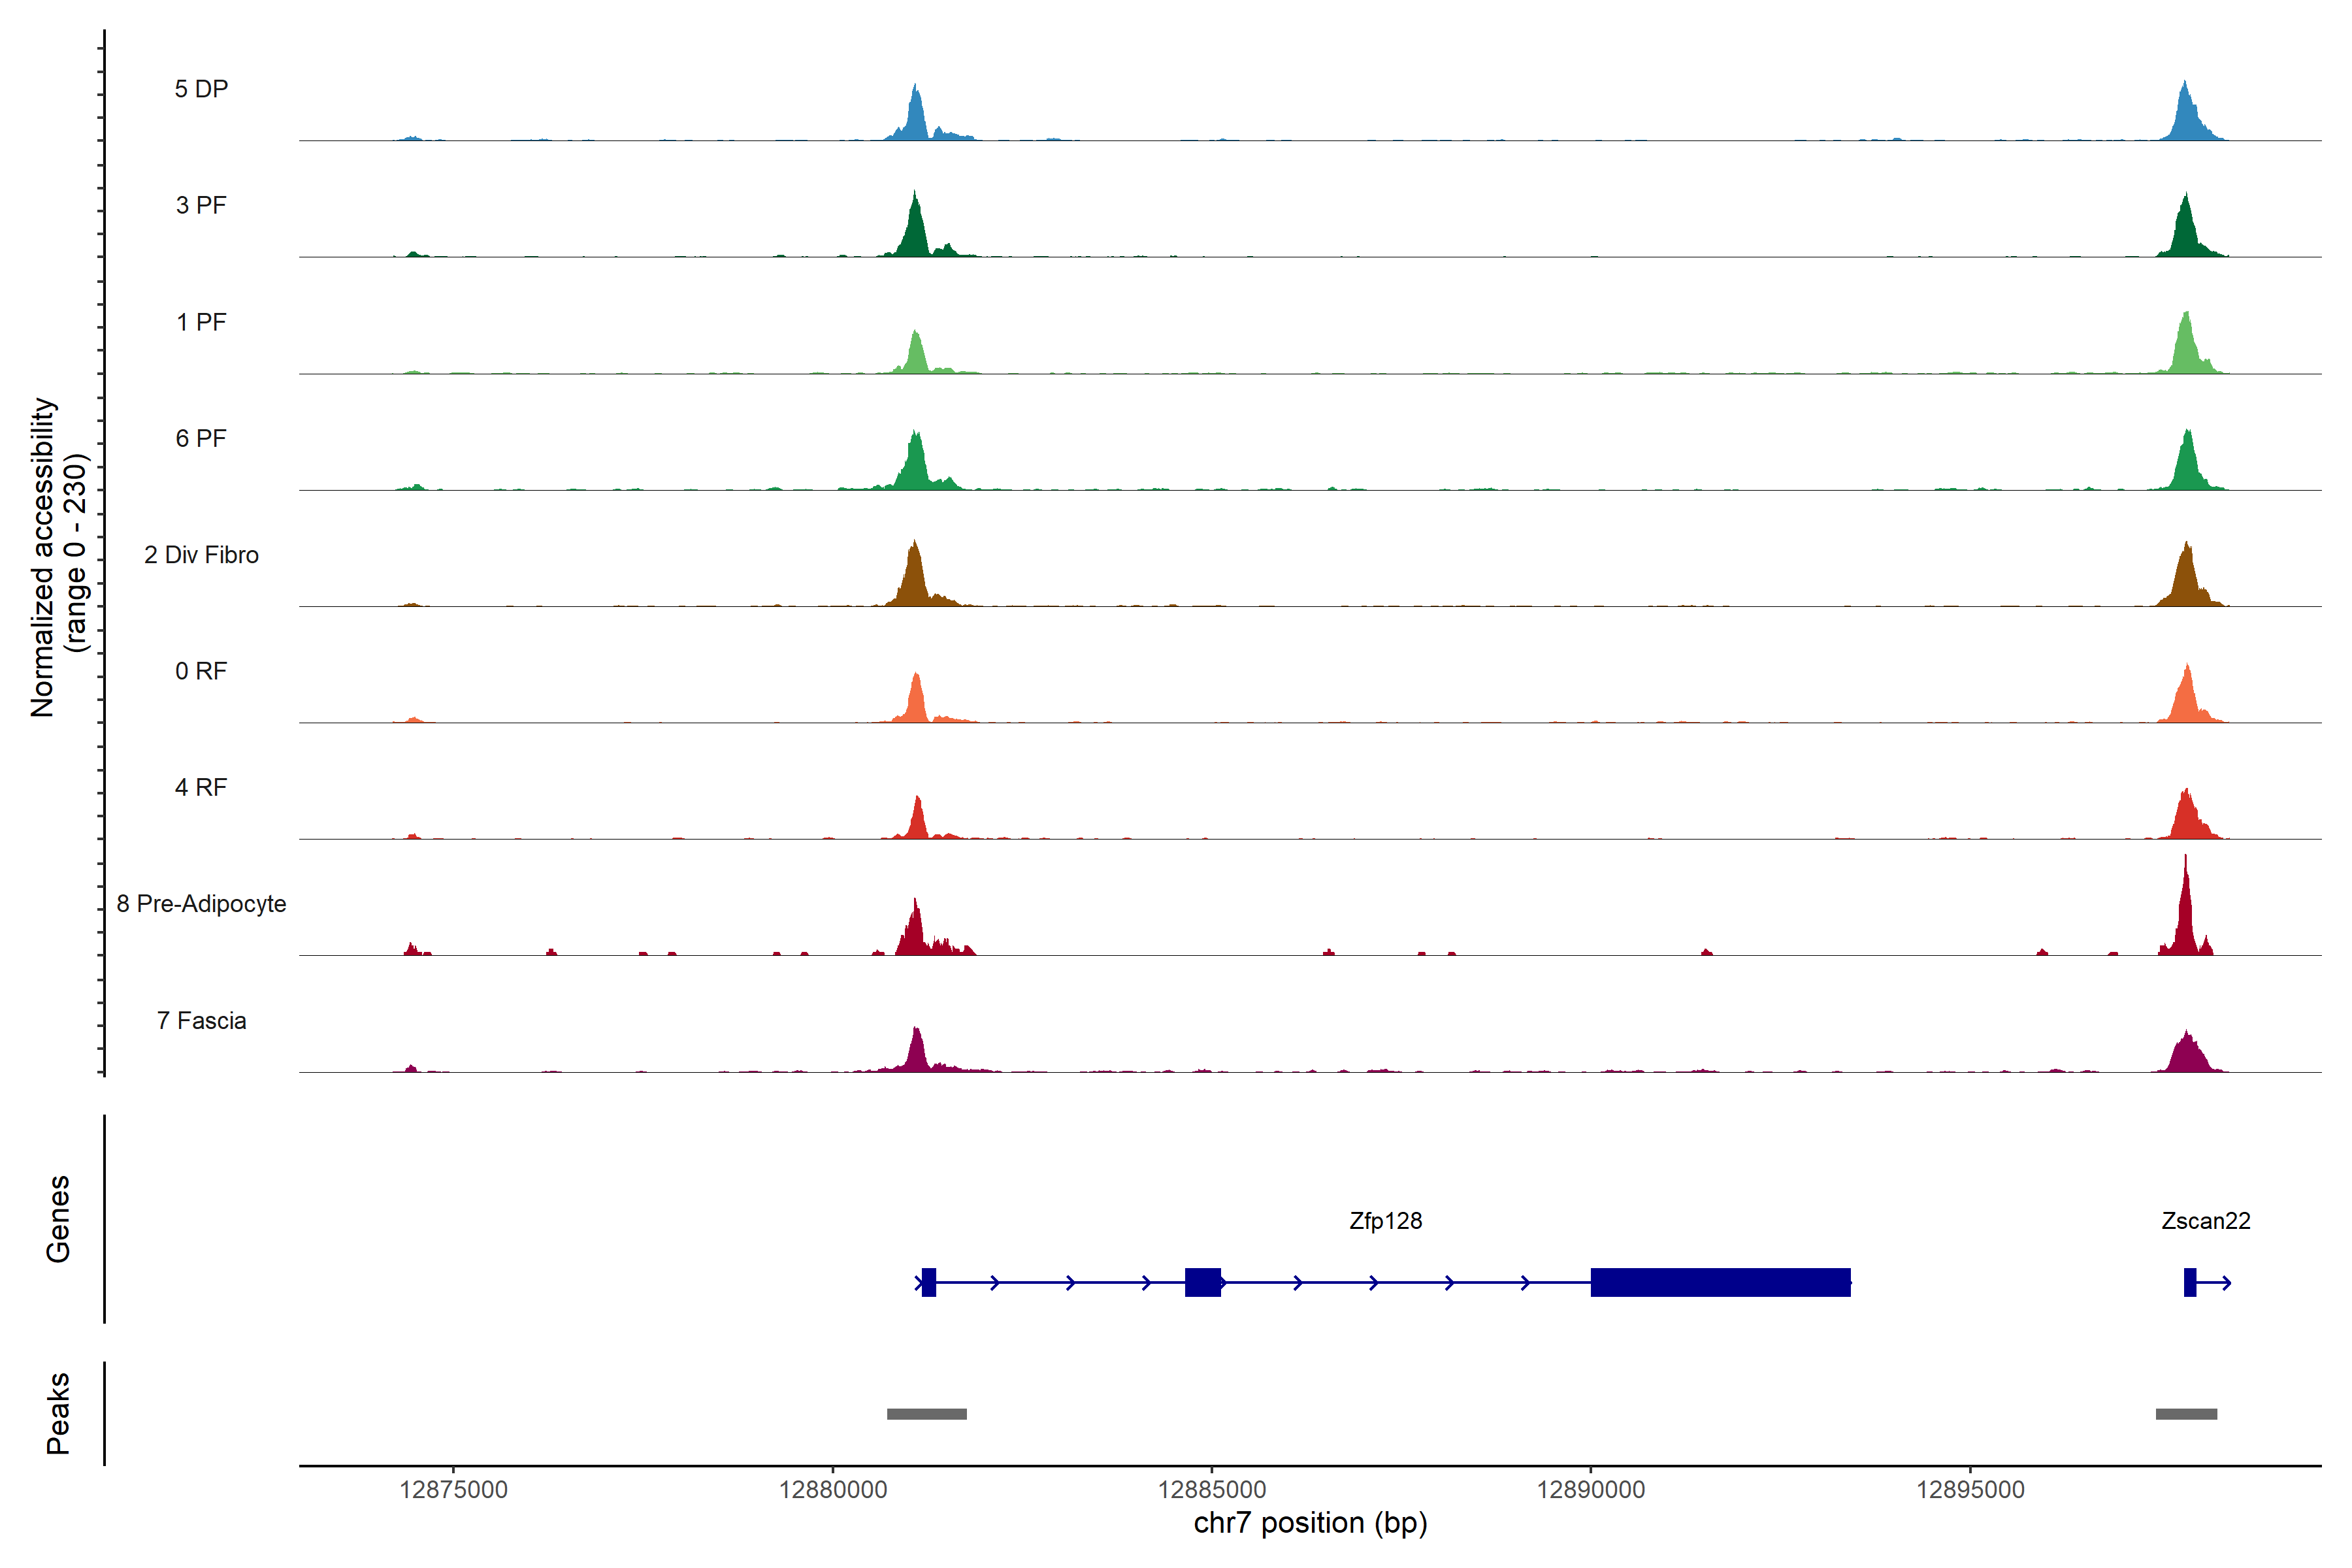Click the 12875000 axis tick label
The width and height of the screenshot is (2352, 1568).
pyautogui.click(x=453, y=1489)
